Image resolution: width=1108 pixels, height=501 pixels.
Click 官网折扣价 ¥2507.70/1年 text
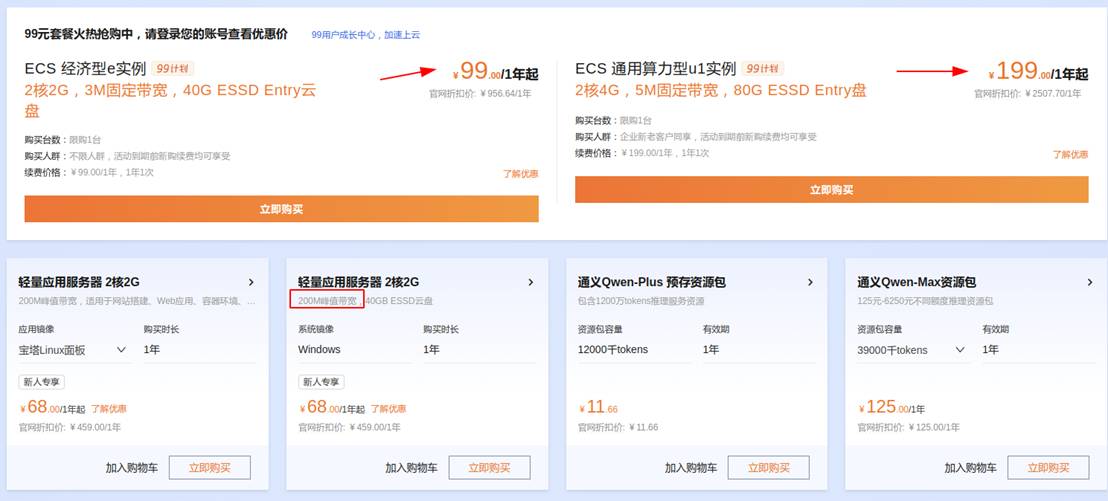[x=1027, y=93]
